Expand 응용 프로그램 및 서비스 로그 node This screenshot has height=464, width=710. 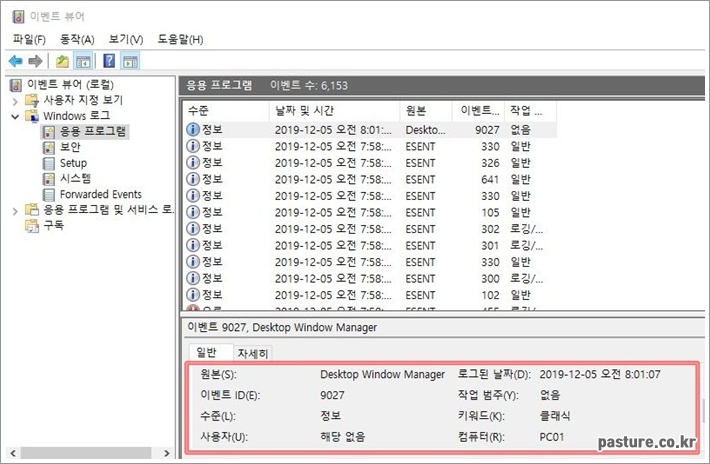coord(14,210)
